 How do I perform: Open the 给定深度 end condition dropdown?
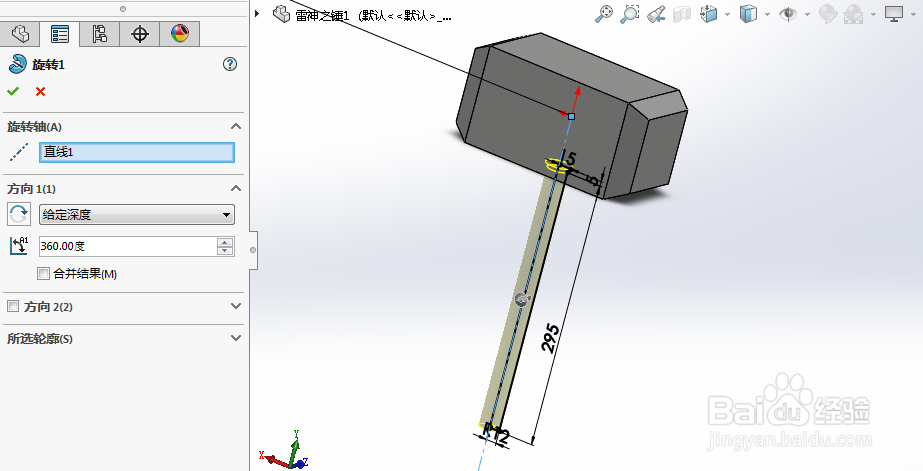tap(137, 214)
